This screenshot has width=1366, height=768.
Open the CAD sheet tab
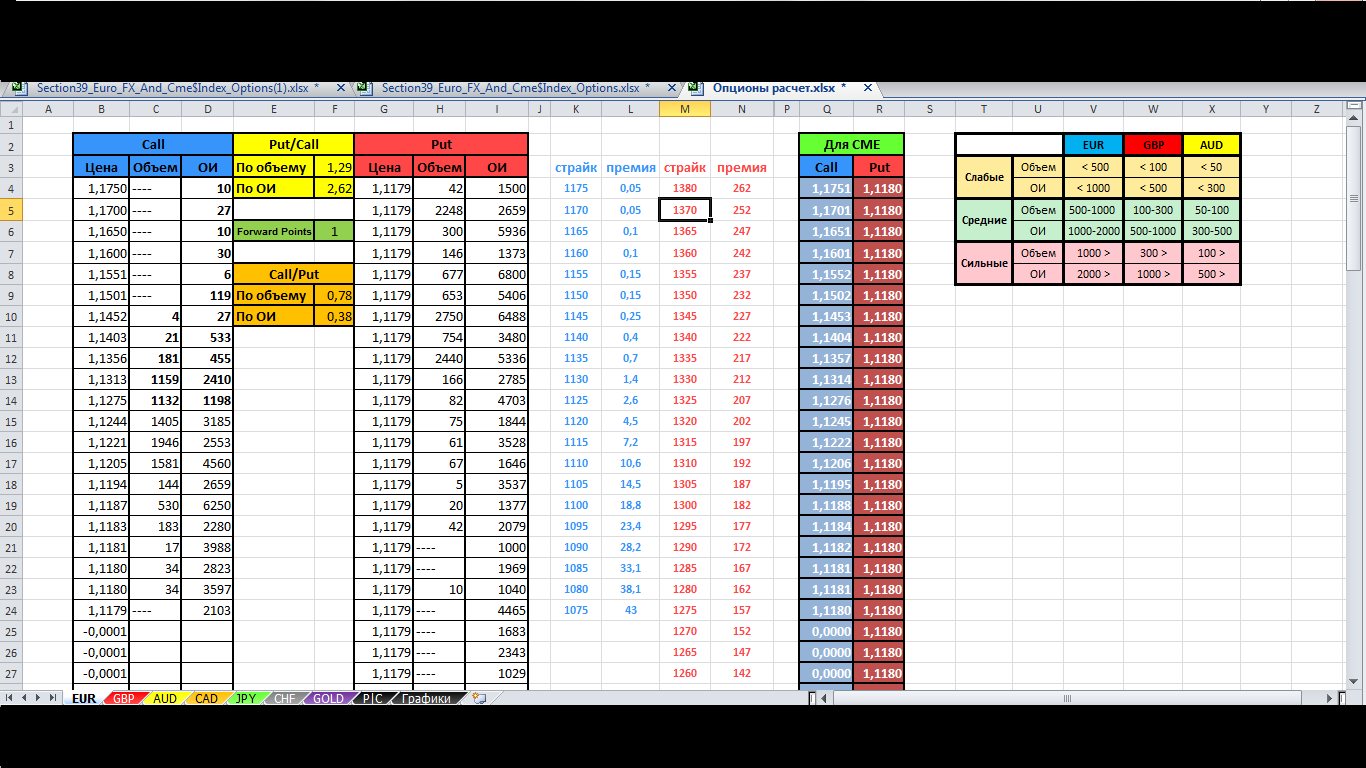tap(206, 698)
